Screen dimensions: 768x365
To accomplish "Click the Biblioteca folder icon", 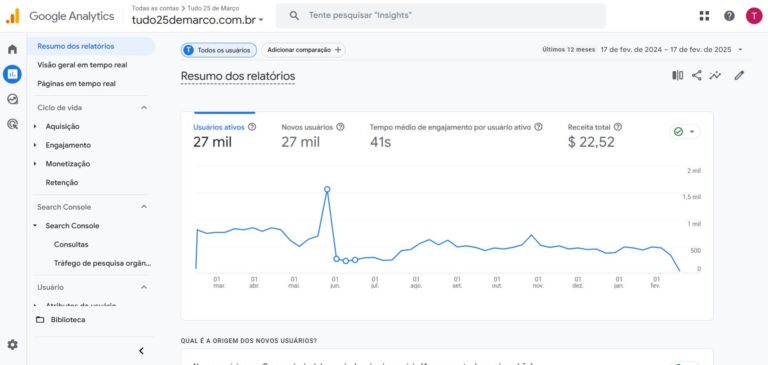I will pos(40,319).
